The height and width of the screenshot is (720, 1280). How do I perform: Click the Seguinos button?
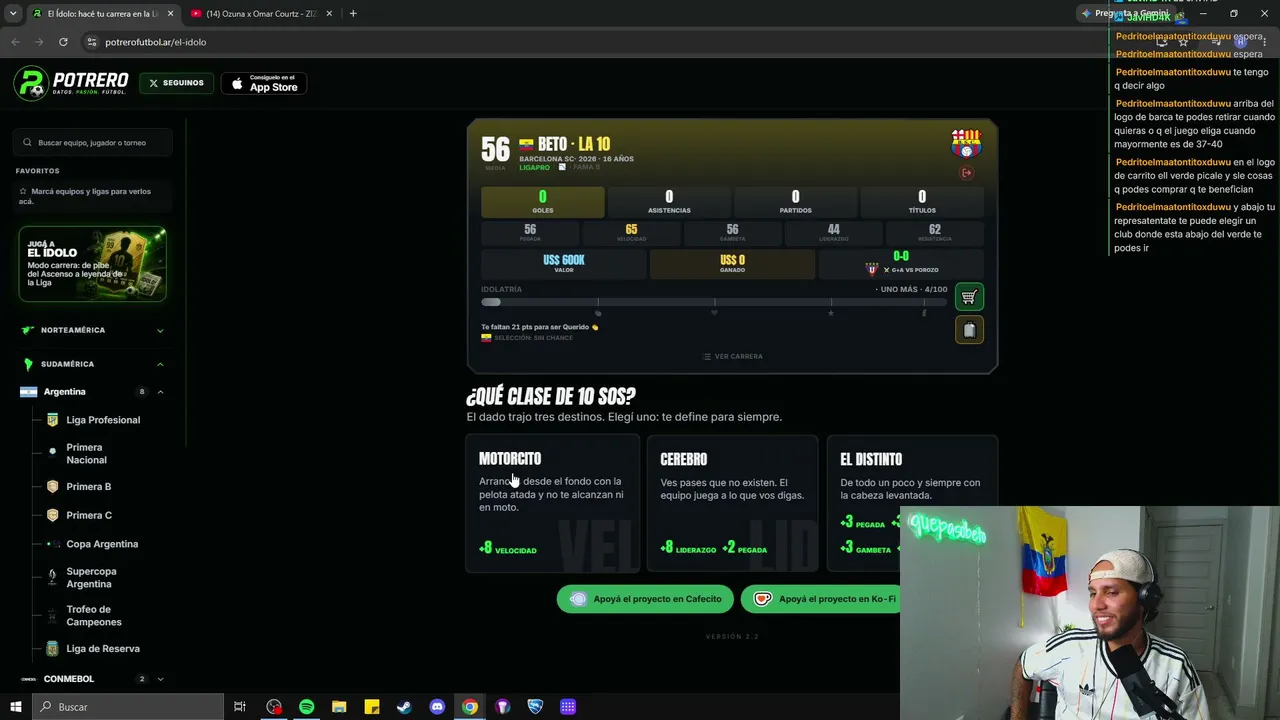pyautogui.click(x=176, y=83)
